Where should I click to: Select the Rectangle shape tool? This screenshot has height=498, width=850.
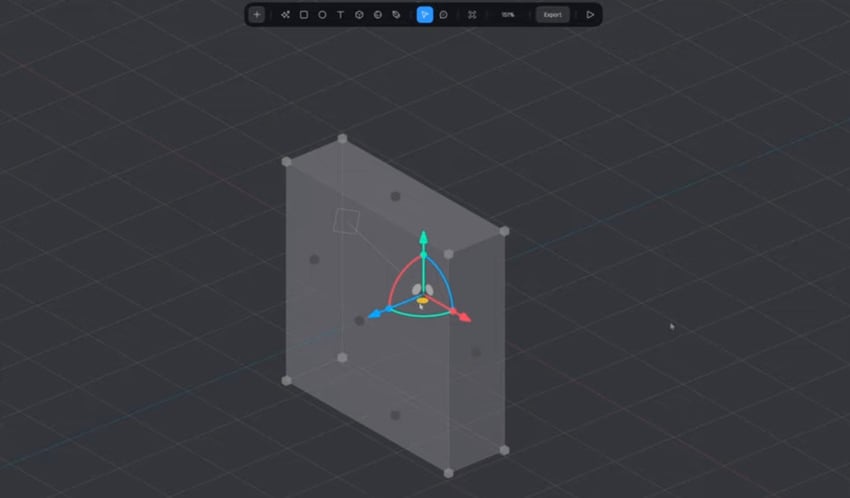[x=304, y=15]
